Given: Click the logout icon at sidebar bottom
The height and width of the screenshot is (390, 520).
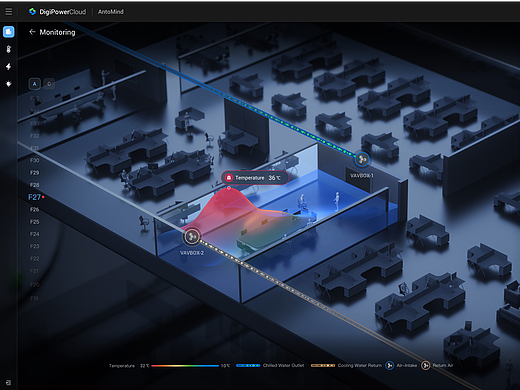Looking at the screenshot, I should coord(9,383).
